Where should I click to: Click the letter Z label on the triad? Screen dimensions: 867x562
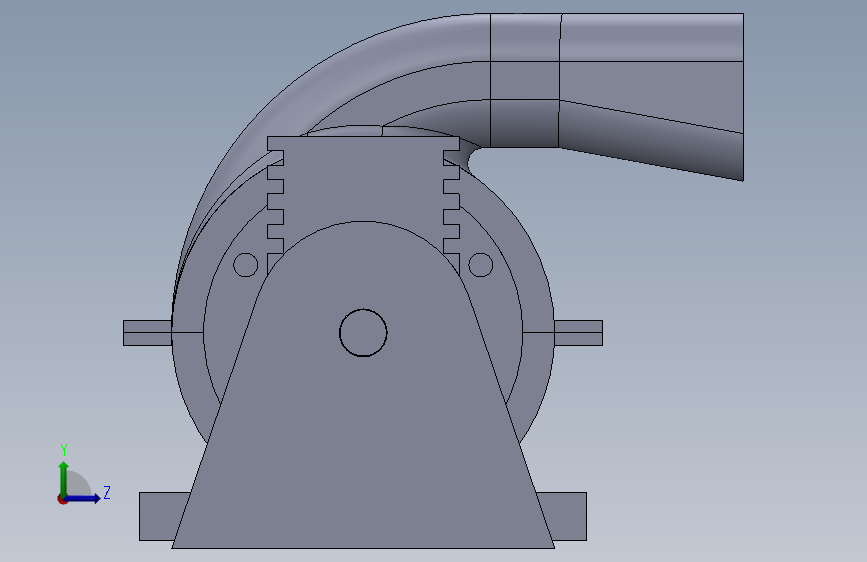[x=107, y=492]
